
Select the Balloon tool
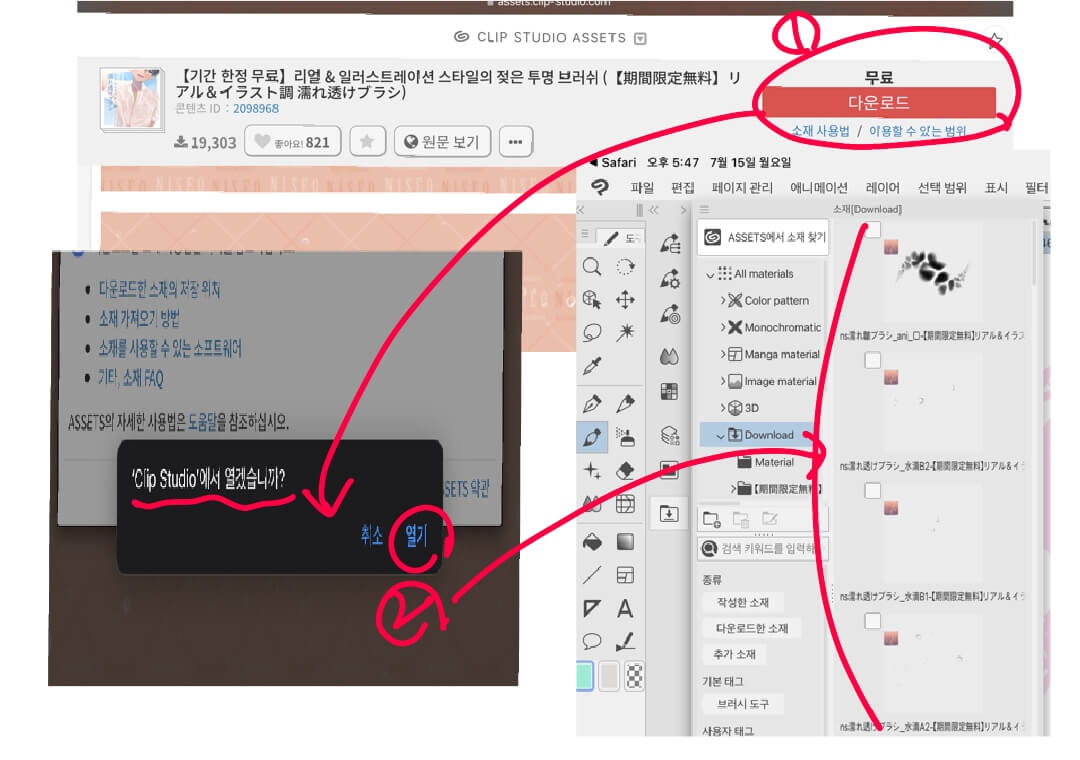pyautogui.click(x=592, y=641)
